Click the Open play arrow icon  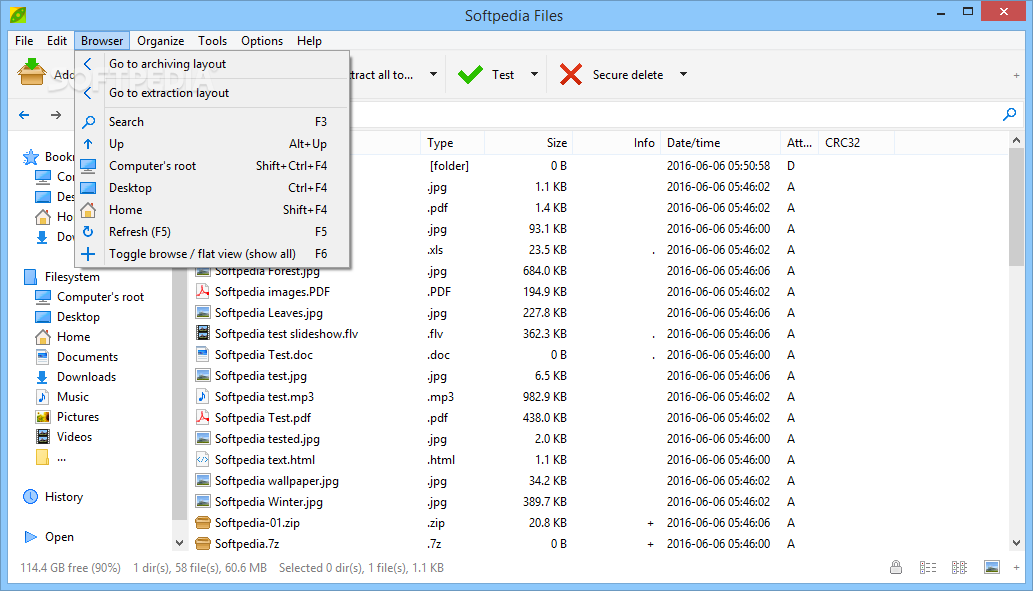point(30,537)
